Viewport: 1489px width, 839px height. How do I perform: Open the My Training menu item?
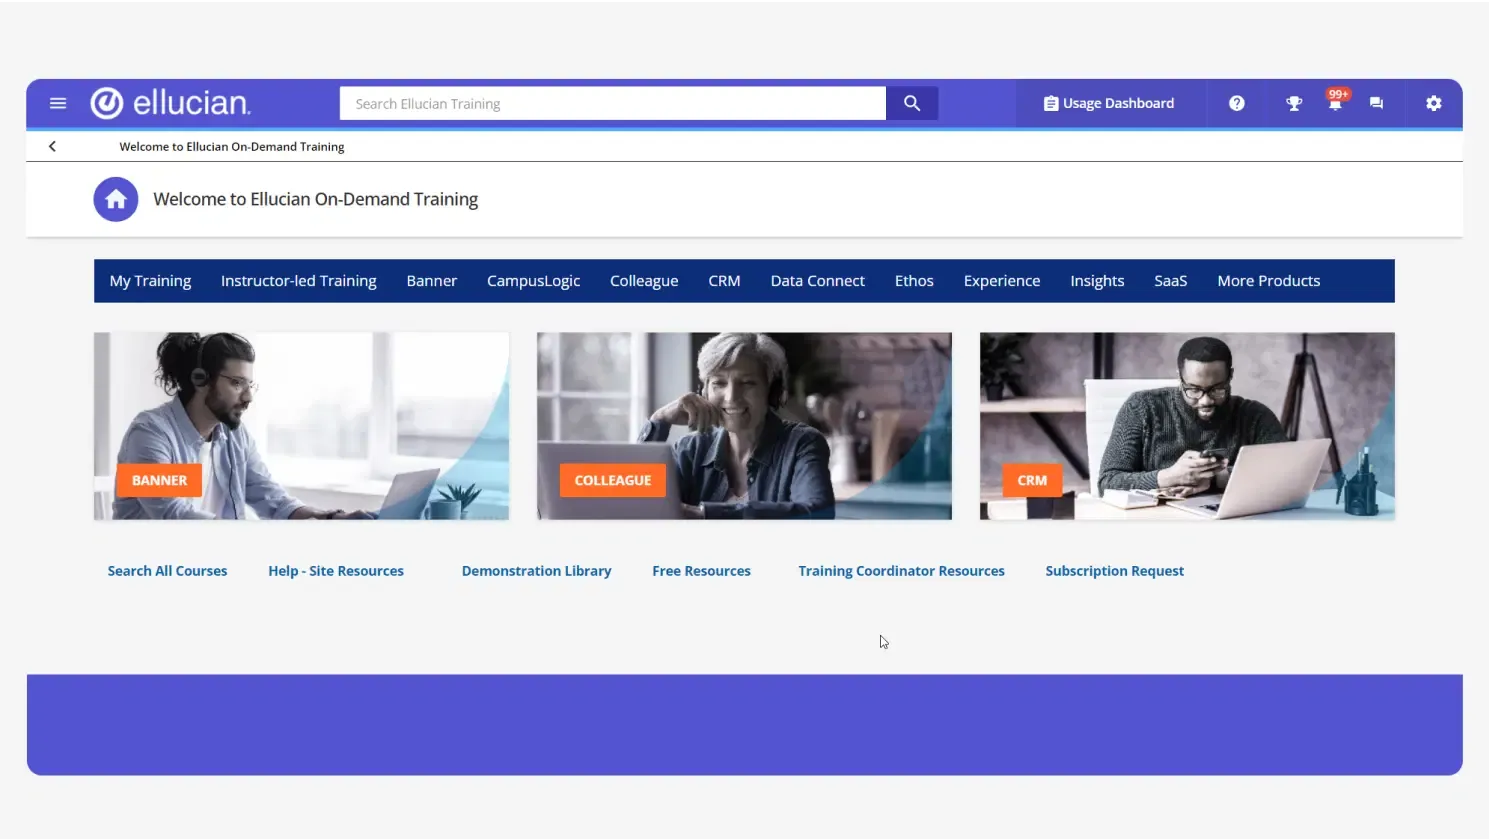point(150,281)
